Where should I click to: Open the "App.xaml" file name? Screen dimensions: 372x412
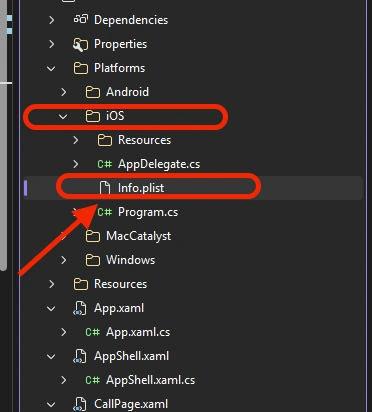(119, 308)
